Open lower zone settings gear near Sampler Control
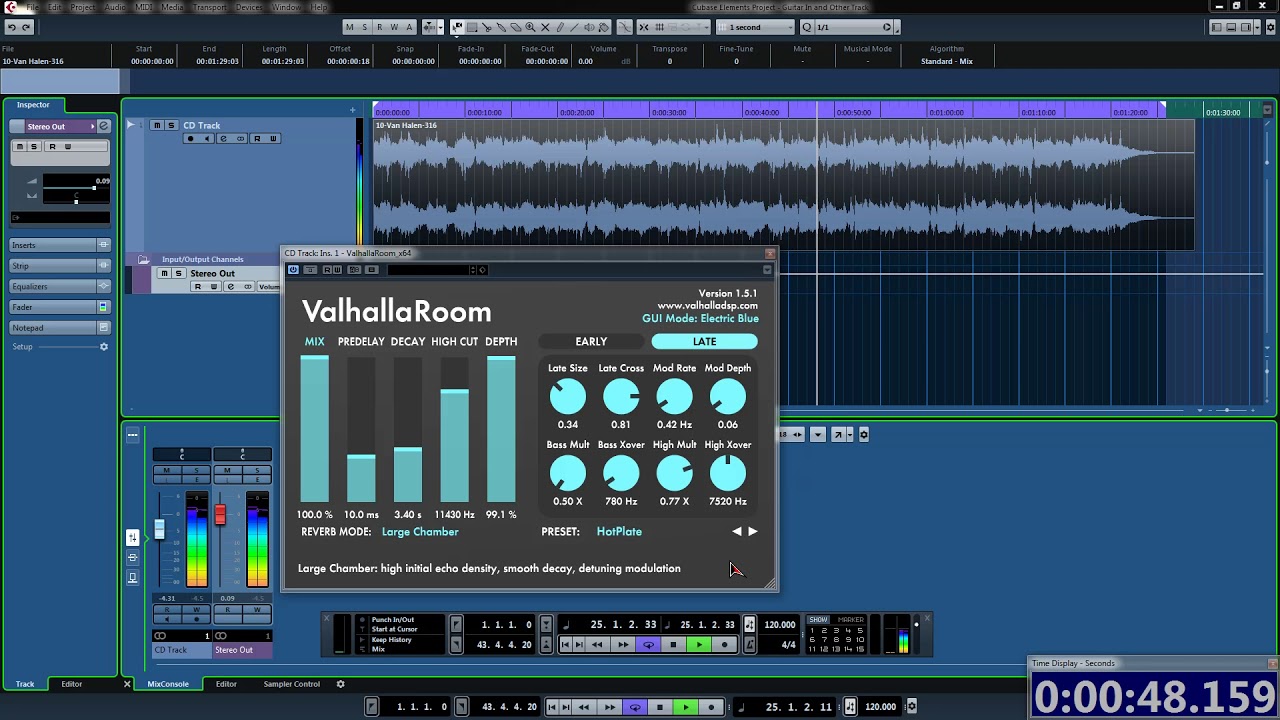Screen dimensions: 1280x720 click(340, 684)
